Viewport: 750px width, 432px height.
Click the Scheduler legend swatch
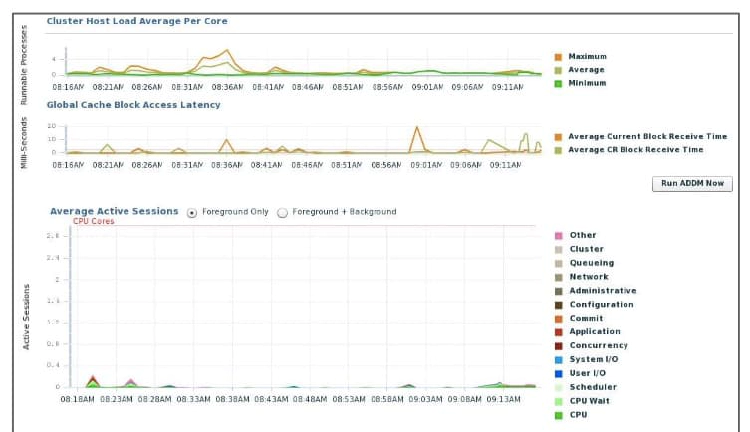point(558,388)
